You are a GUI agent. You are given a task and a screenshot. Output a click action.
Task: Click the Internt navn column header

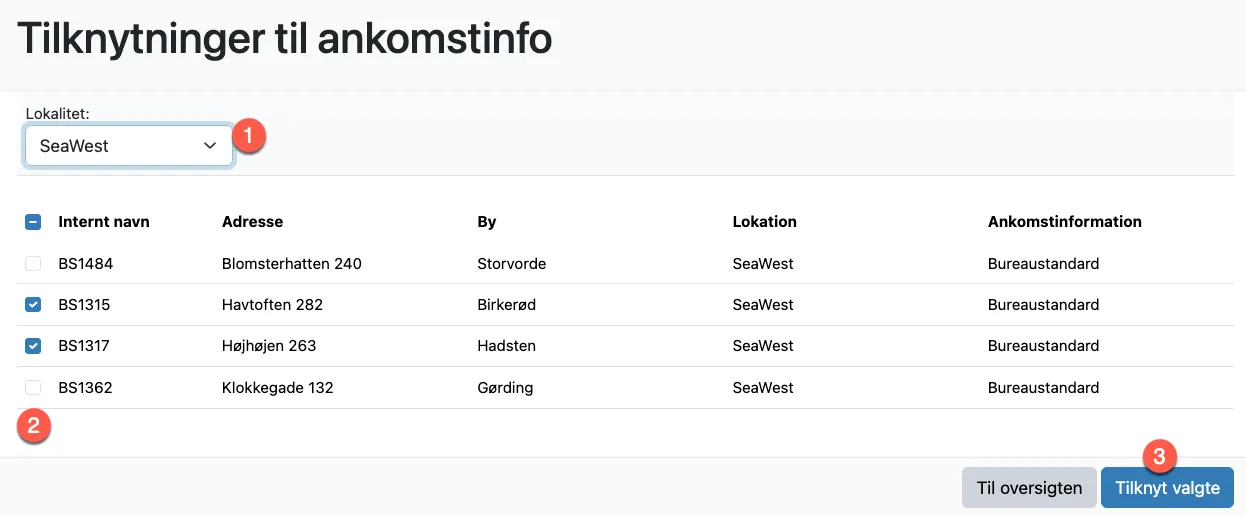click(104, 222)
